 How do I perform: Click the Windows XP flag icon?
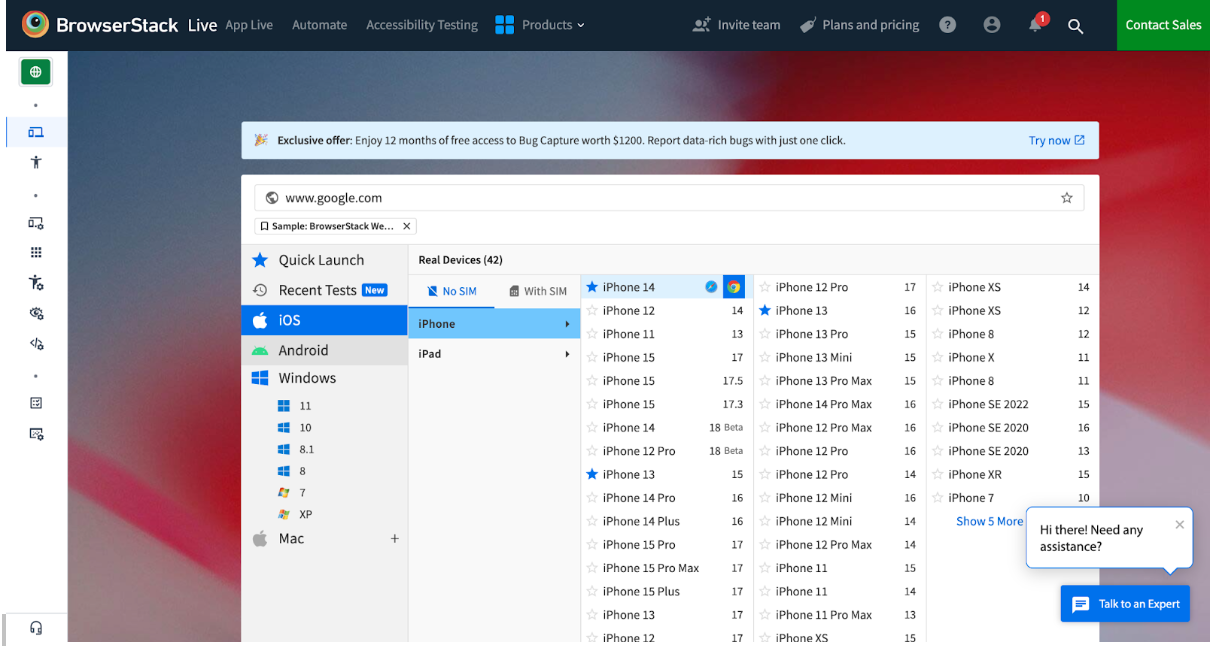[x=284, y=514]
